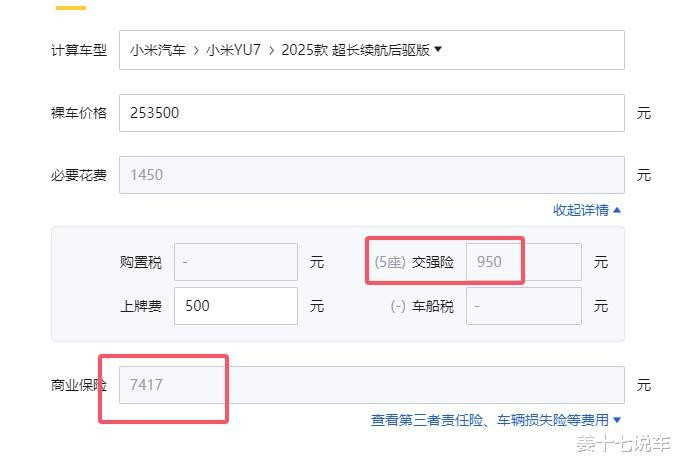Select 小米YU7 in the model breadcrumb
The image size is (680, 464).
(x=233, y=50)
